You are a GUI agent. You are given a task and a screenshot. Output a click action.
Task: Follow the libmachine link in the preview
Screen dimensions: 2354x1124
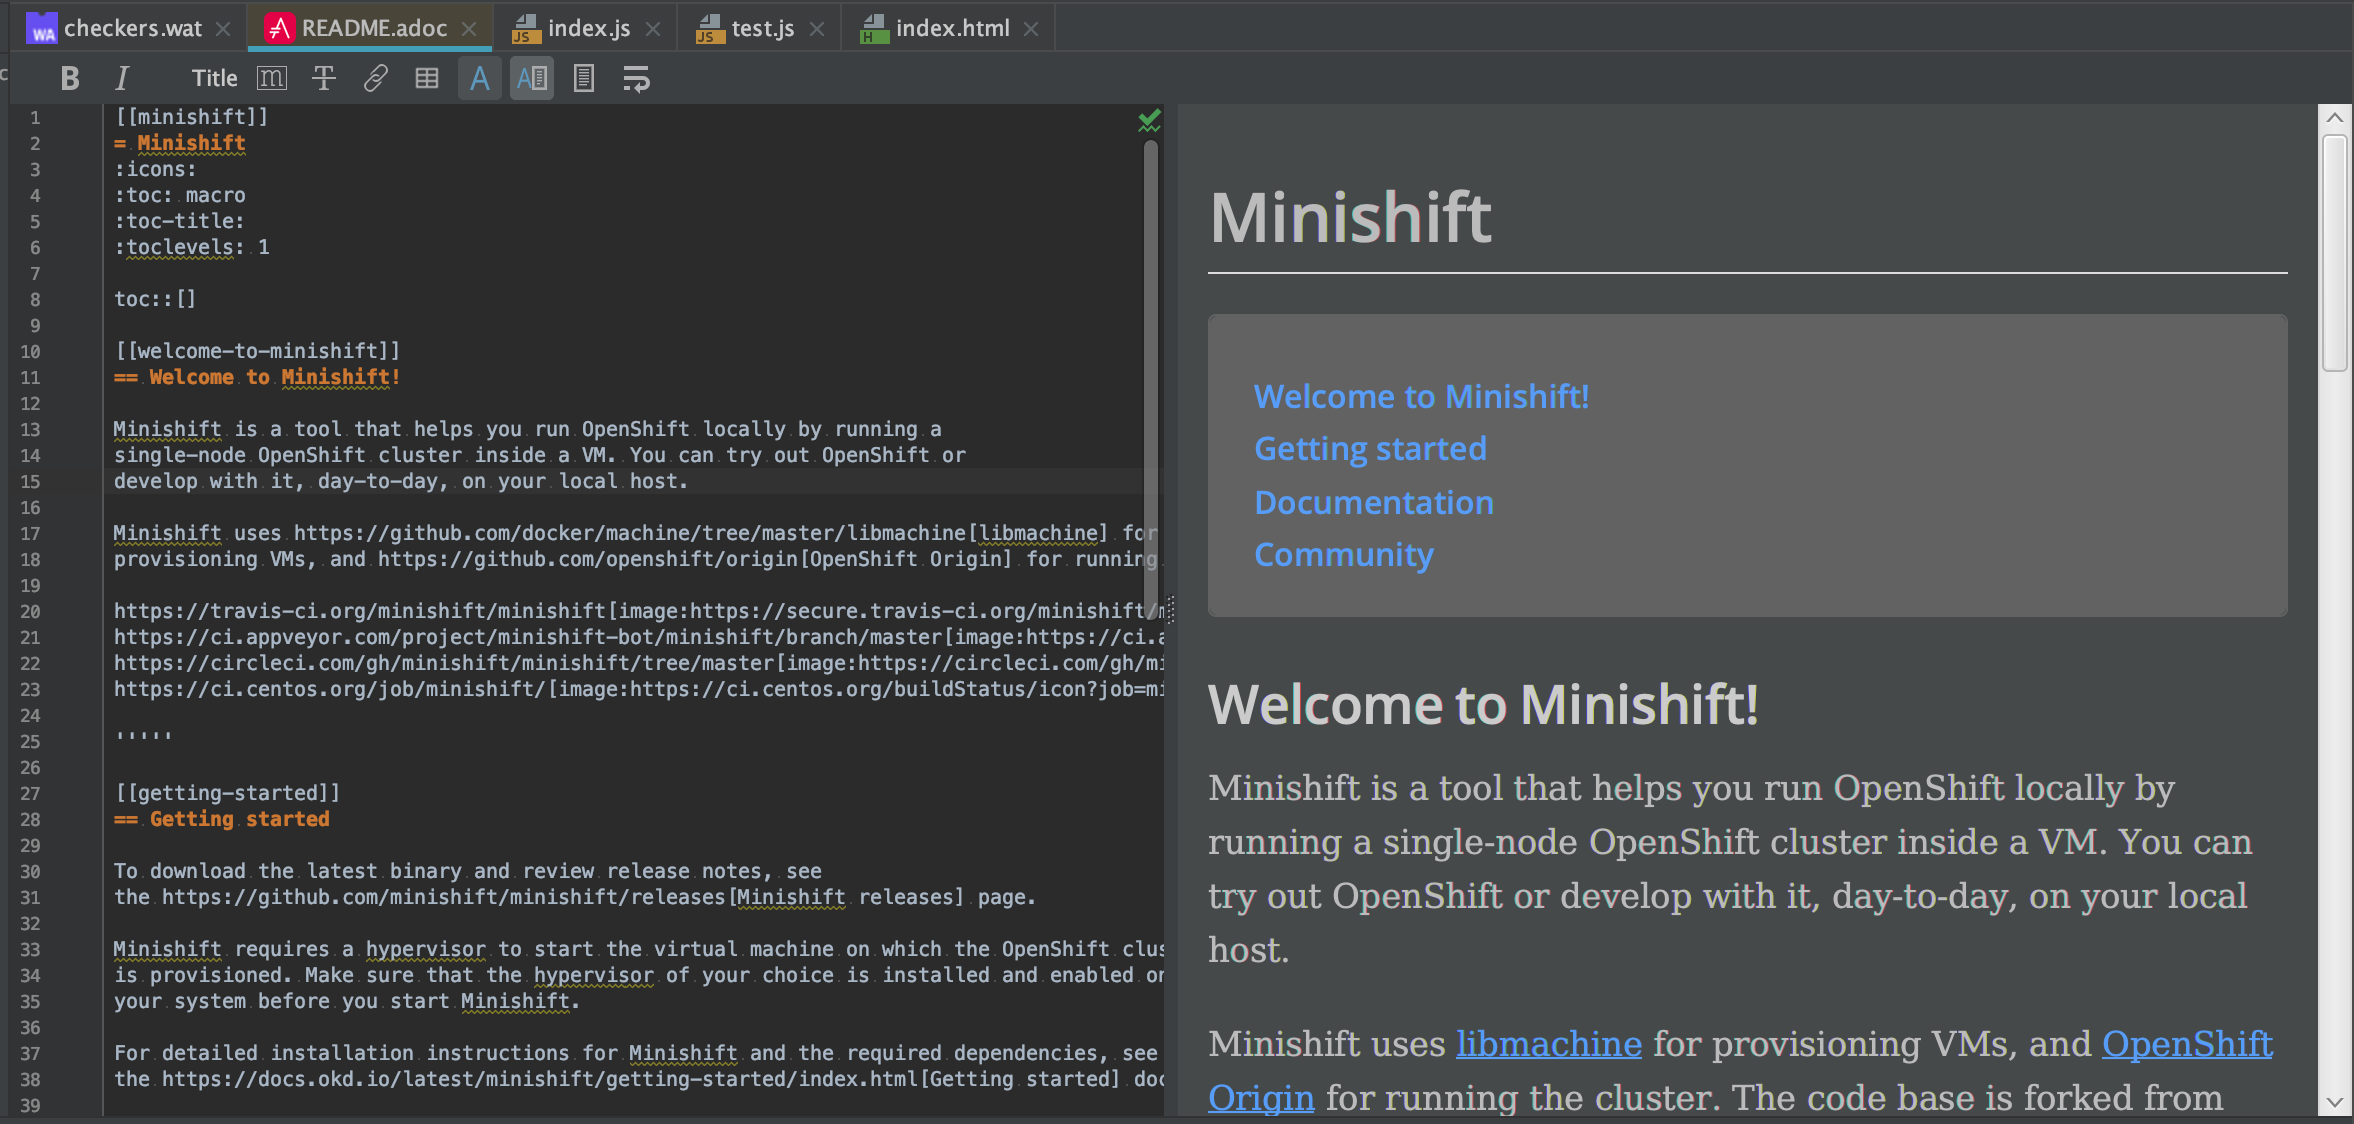point(1549,1044)
